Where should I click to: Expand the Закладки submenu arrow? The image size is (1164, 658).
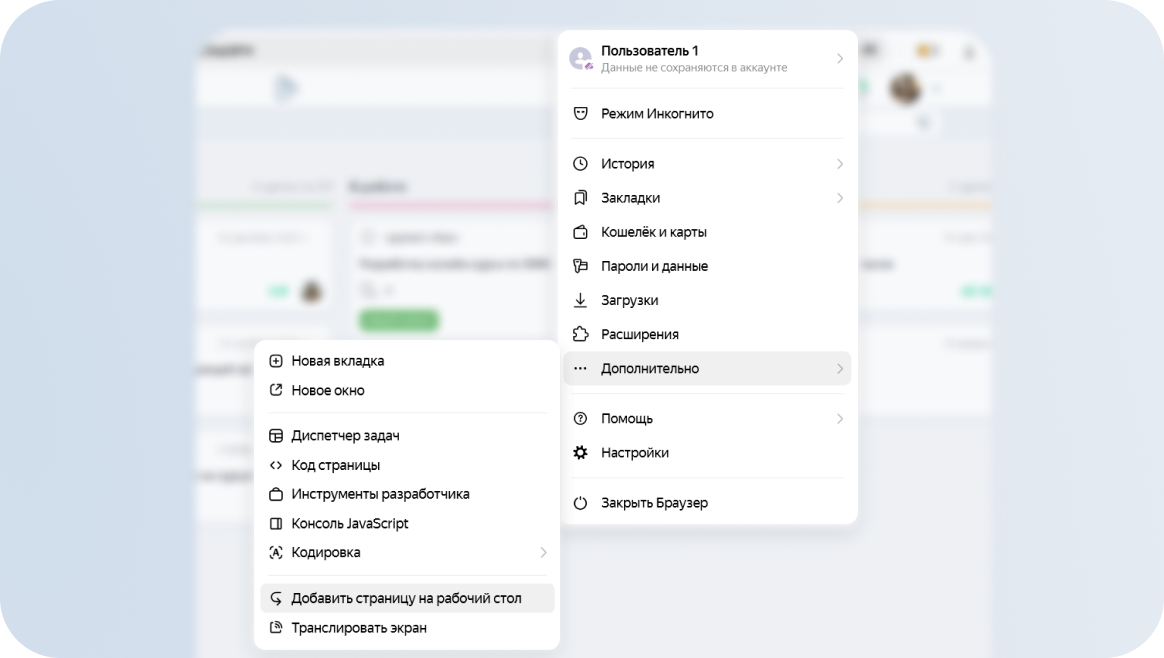pos(840,198)
